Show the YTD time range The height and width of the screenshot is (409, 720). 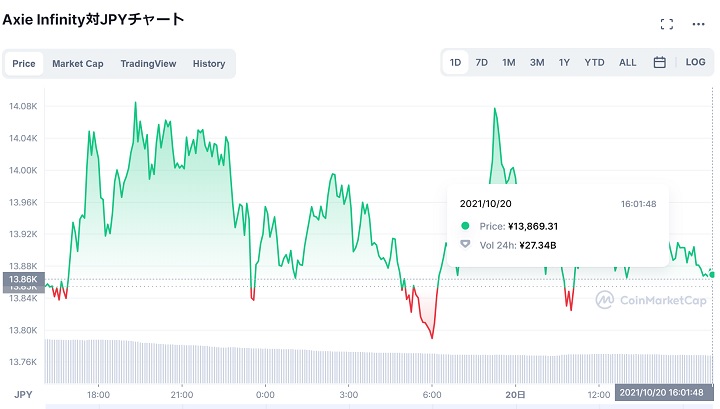594,62
